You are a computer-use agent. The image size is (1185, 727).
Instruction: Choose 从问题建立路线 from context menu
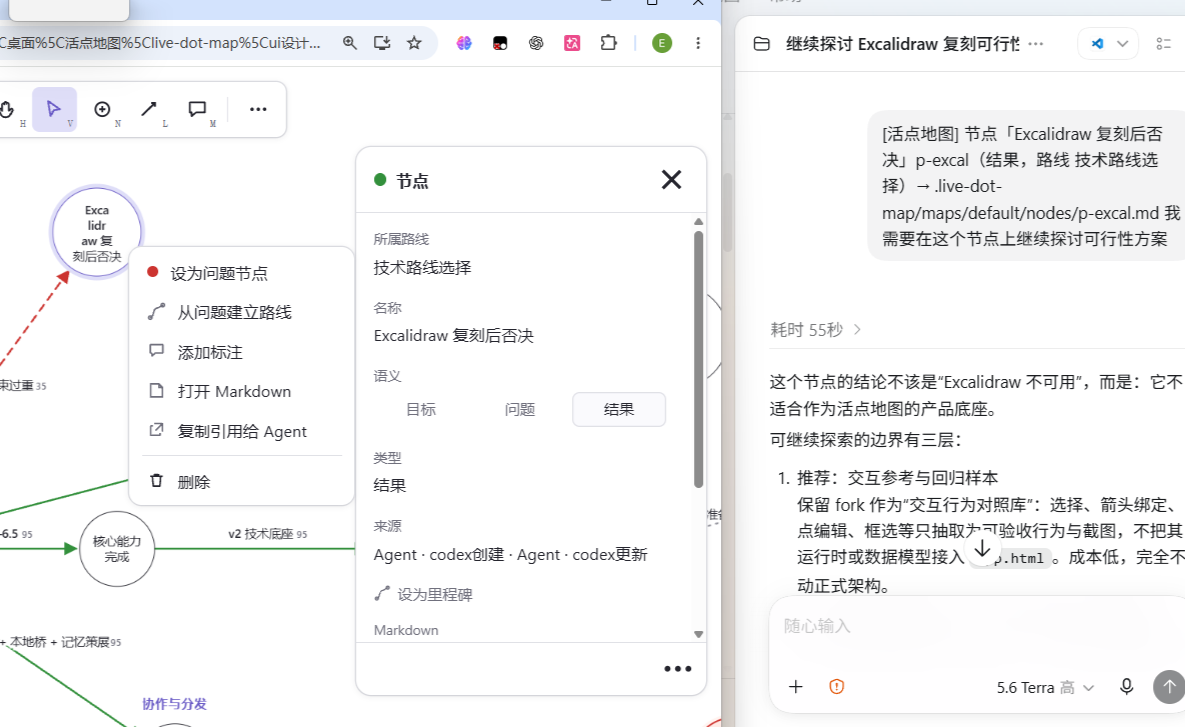coord(242,312)
